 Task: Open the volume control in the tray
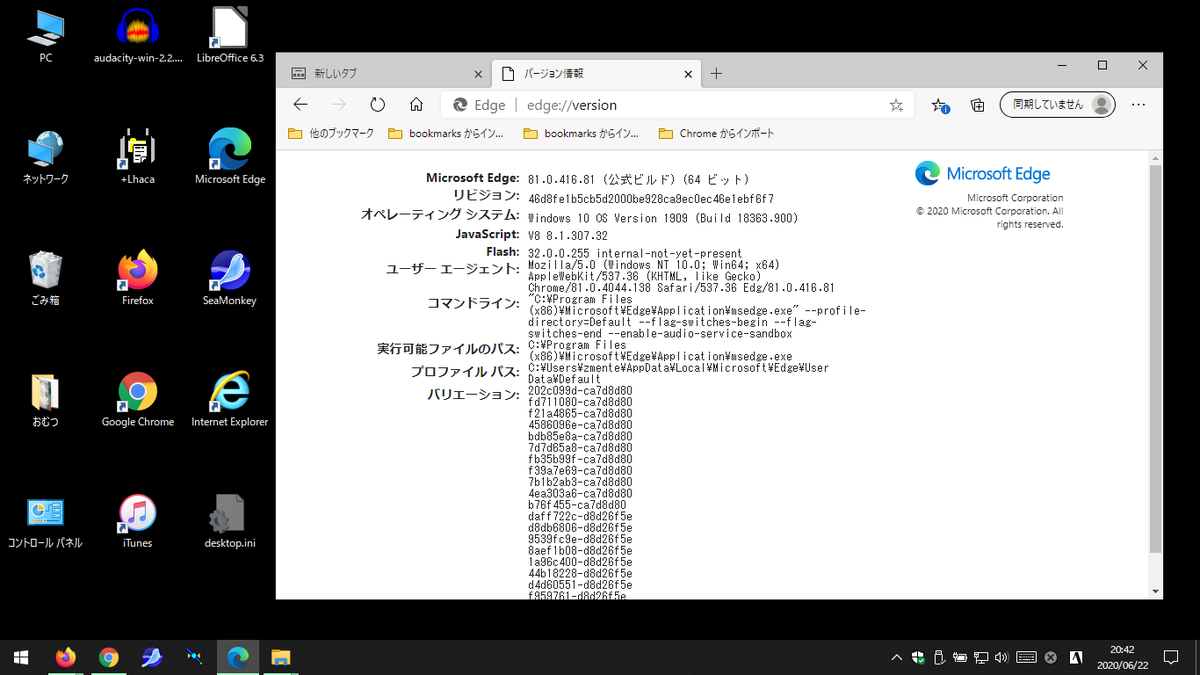click(1004, 658)
